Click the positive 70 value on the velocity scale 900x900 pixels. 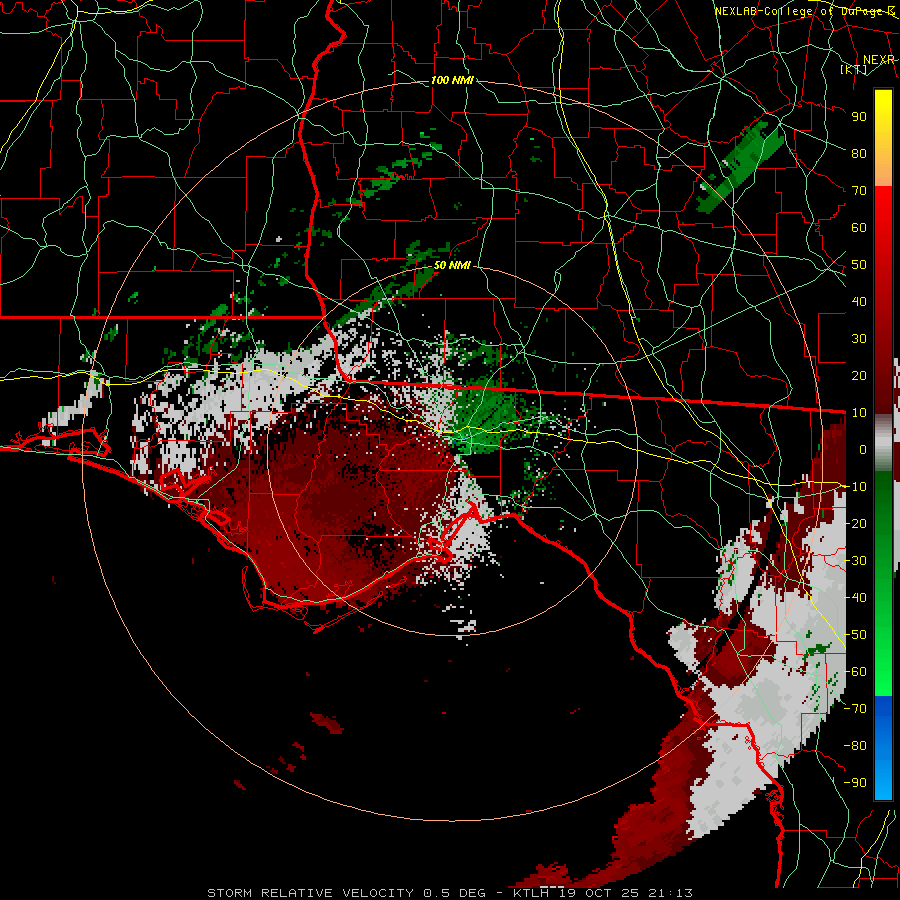click(x=859, y=191)
